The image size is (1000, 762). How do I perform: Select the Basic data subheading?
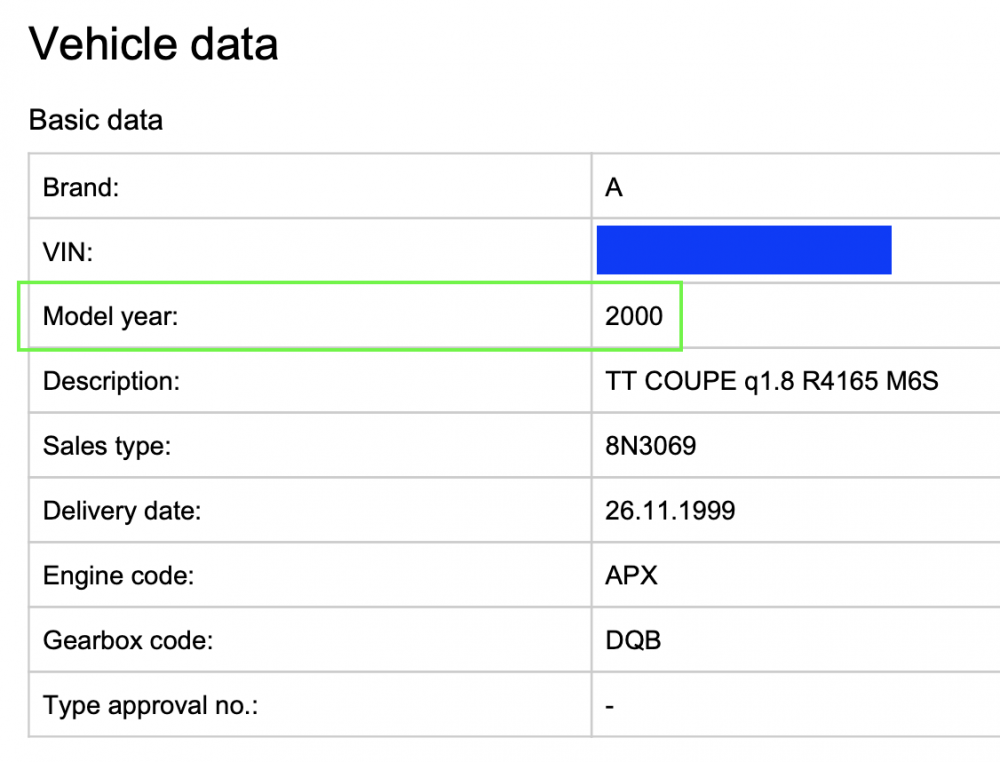point(96,120)
